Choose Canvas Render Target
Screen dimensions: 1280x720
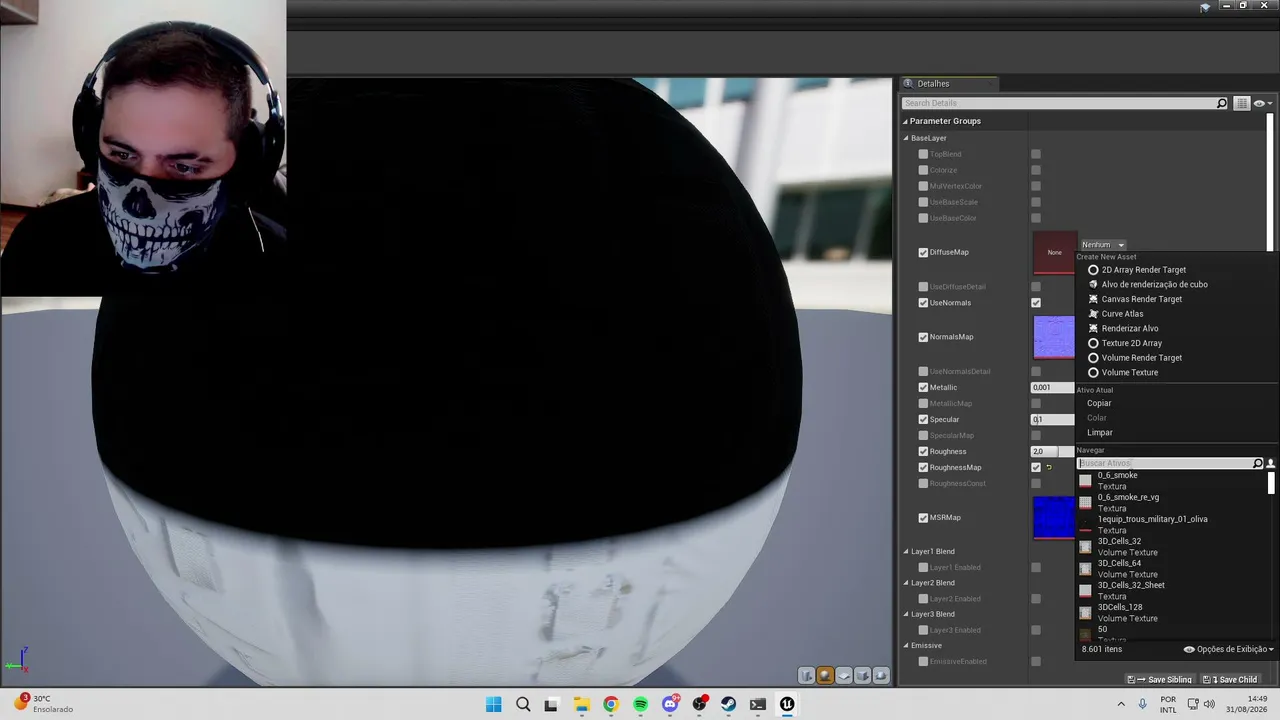coord(1141,299)
